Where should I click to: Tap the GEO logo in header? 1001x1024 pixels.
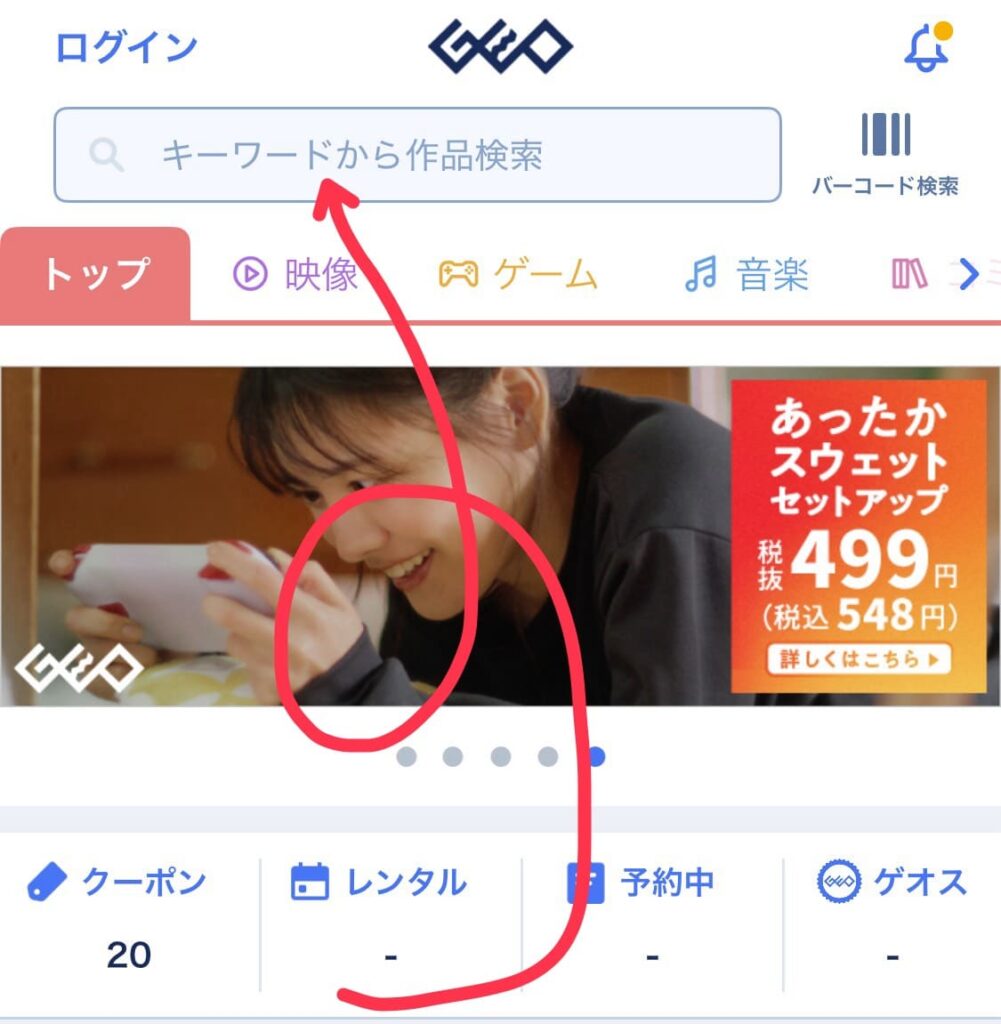500,46
